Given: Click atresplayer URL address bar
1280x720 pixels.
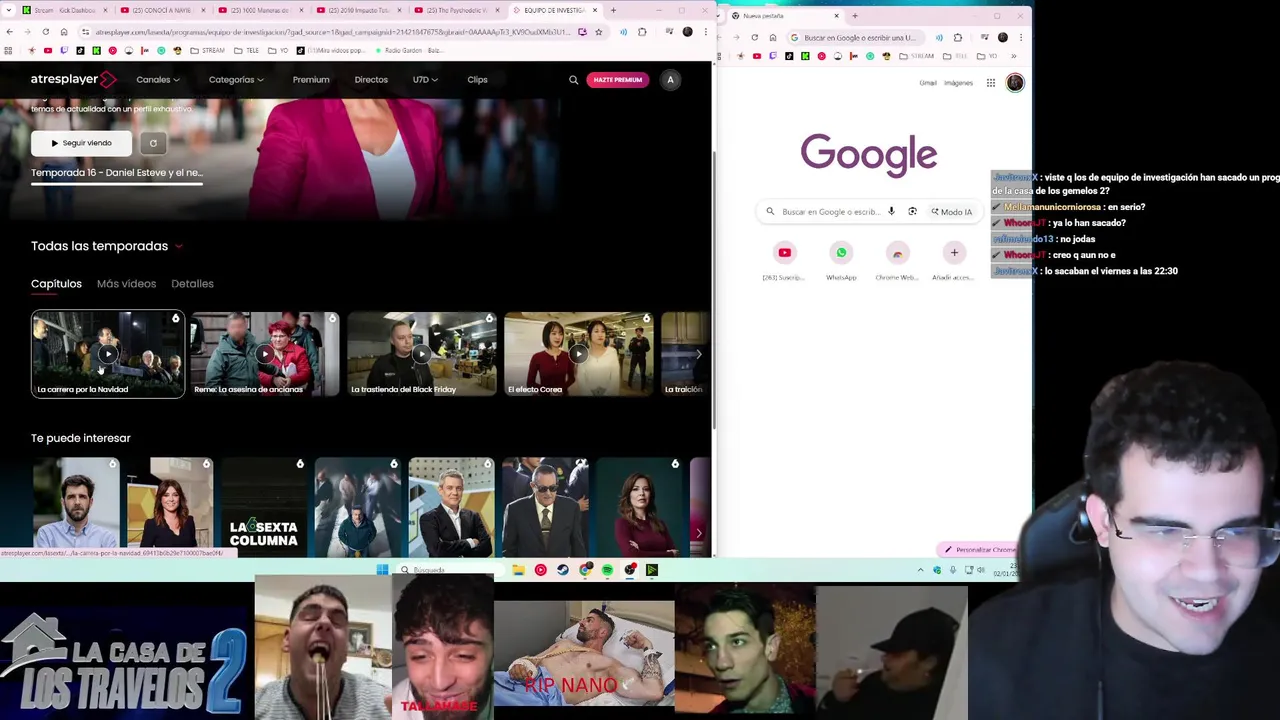Looking at the screenshot, I should tap(335, 32).
